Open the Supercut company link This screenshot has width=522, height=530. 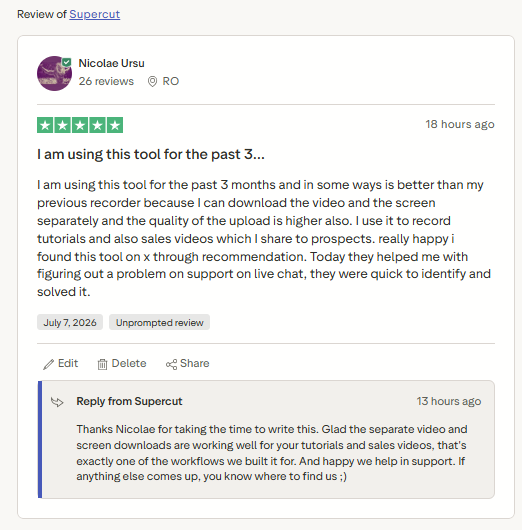point(95,14)
